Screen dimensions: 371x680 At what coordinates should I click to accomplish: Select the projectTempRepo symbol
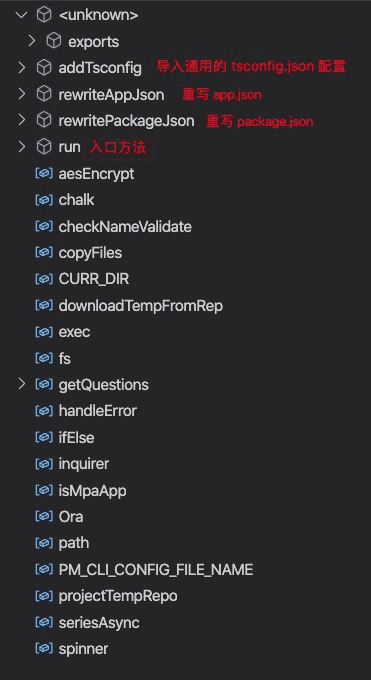118,596
